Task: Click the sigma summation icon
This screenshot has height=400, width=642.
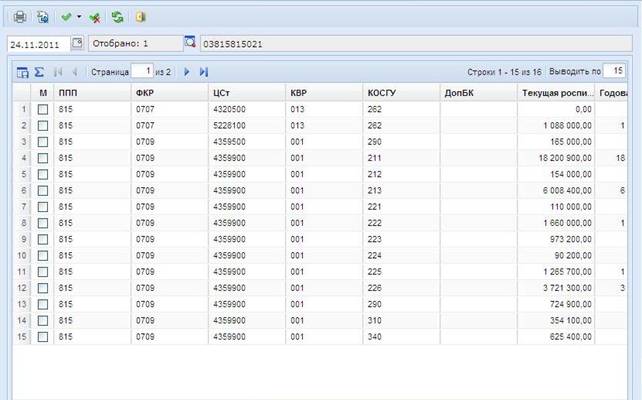Action: (39, 72)
